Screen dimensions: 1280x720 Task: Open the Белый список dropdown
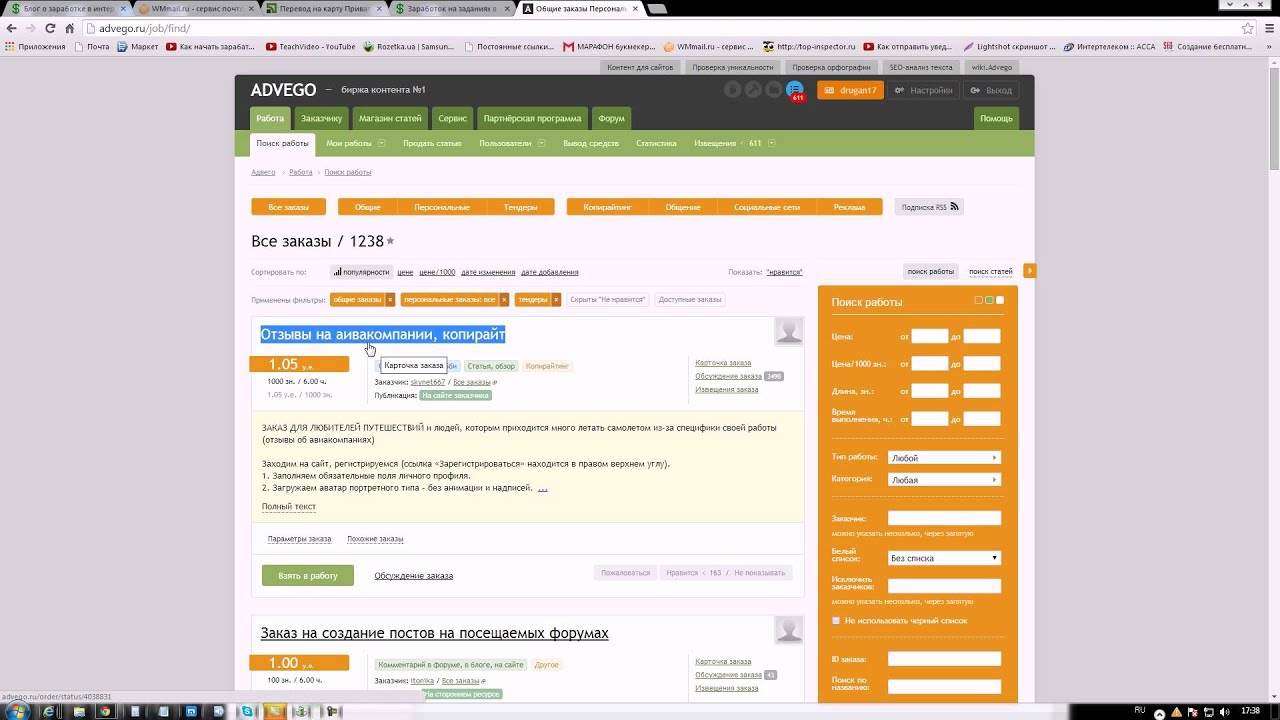944,558
